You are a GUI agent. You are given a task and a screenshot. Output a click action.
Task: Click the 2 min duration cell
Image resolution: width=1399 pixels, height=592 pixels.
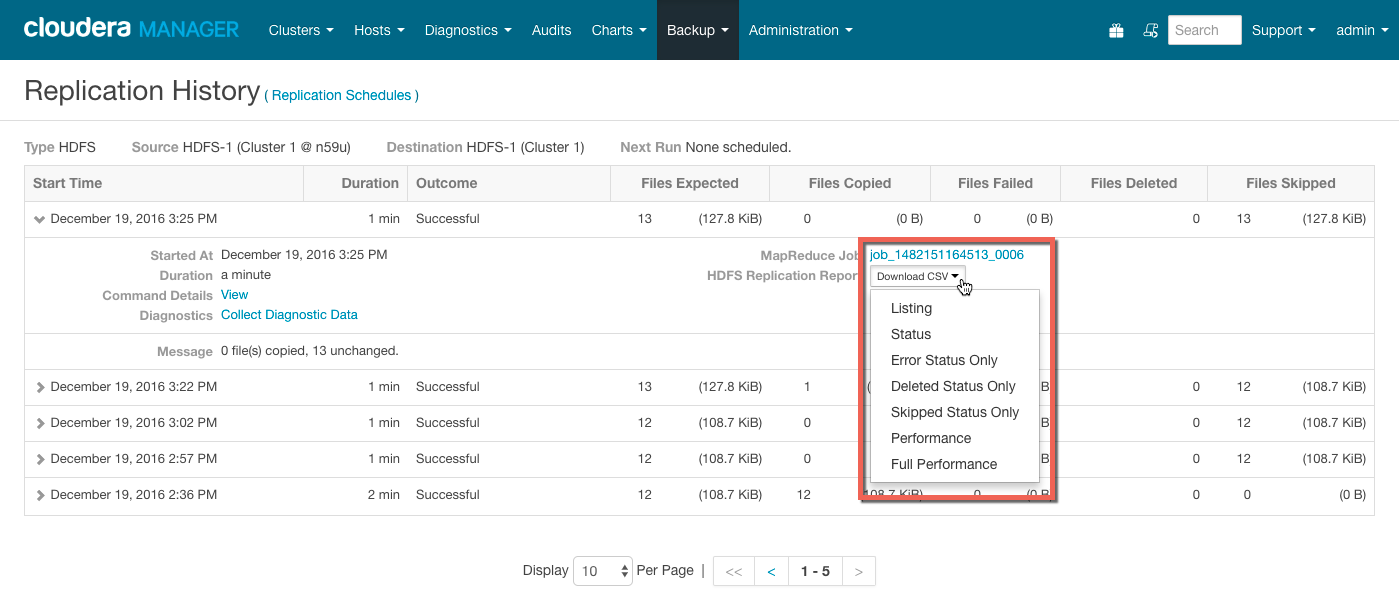tap(383, 495)
